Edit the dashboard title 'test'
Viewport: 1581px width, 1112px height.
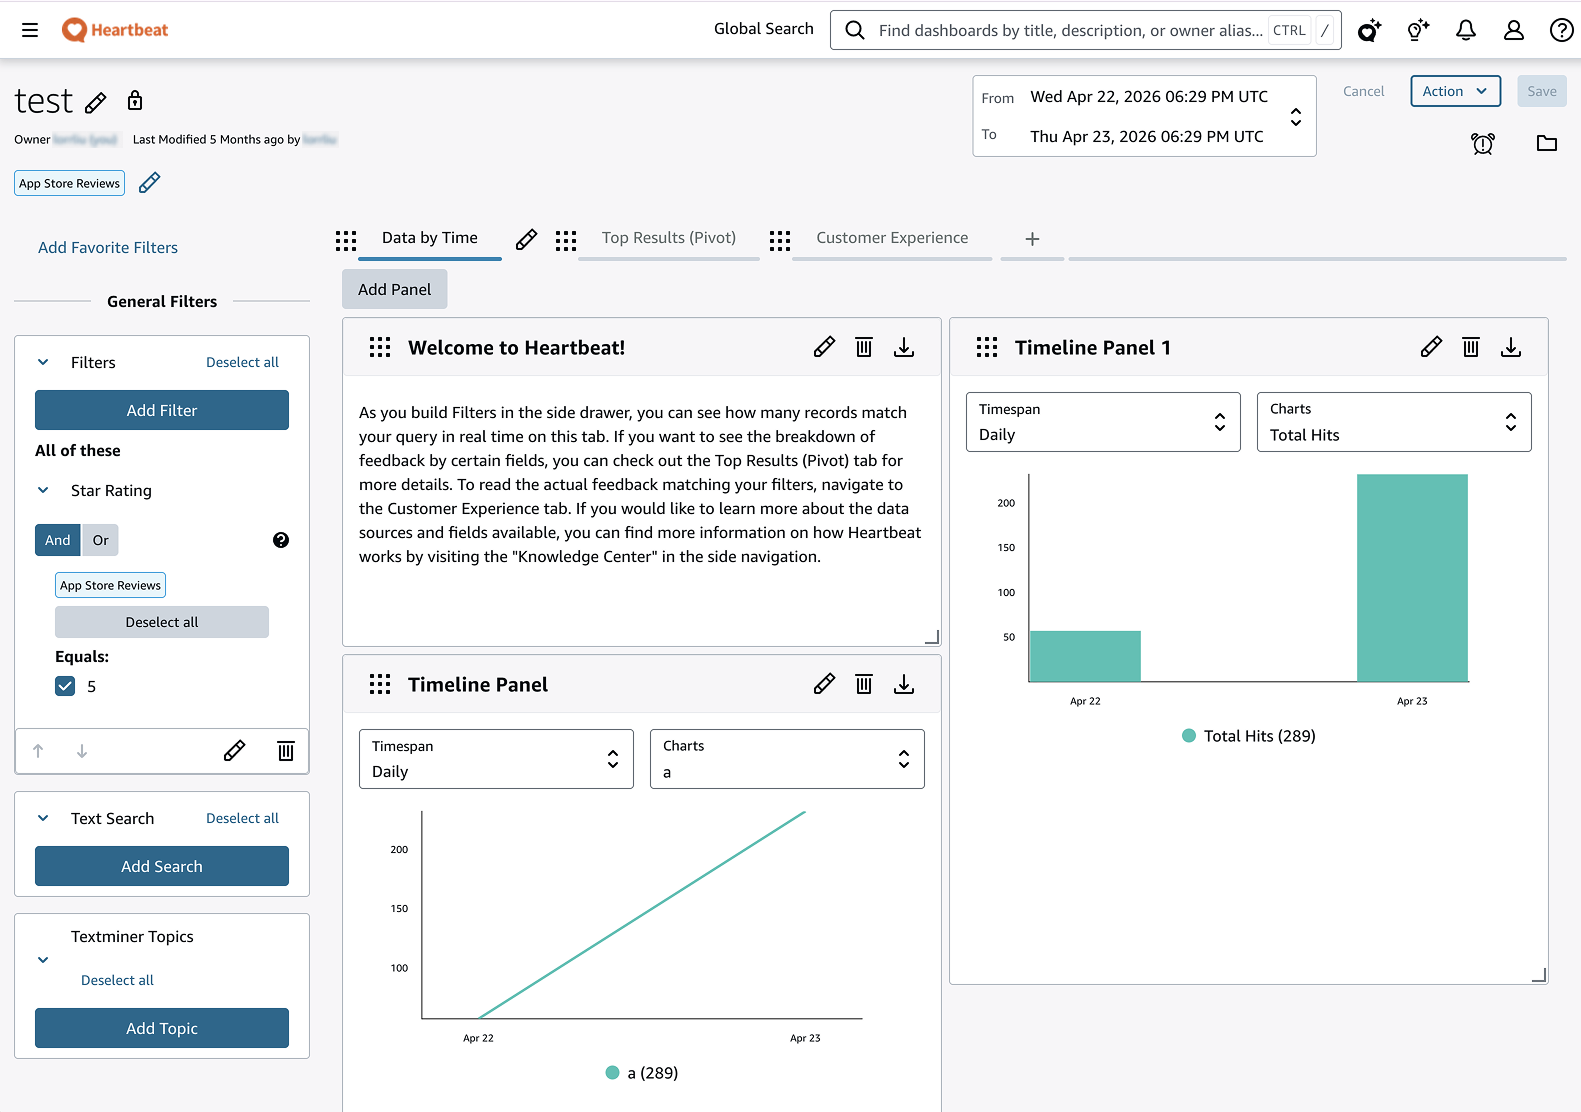(x=96, y=102)
